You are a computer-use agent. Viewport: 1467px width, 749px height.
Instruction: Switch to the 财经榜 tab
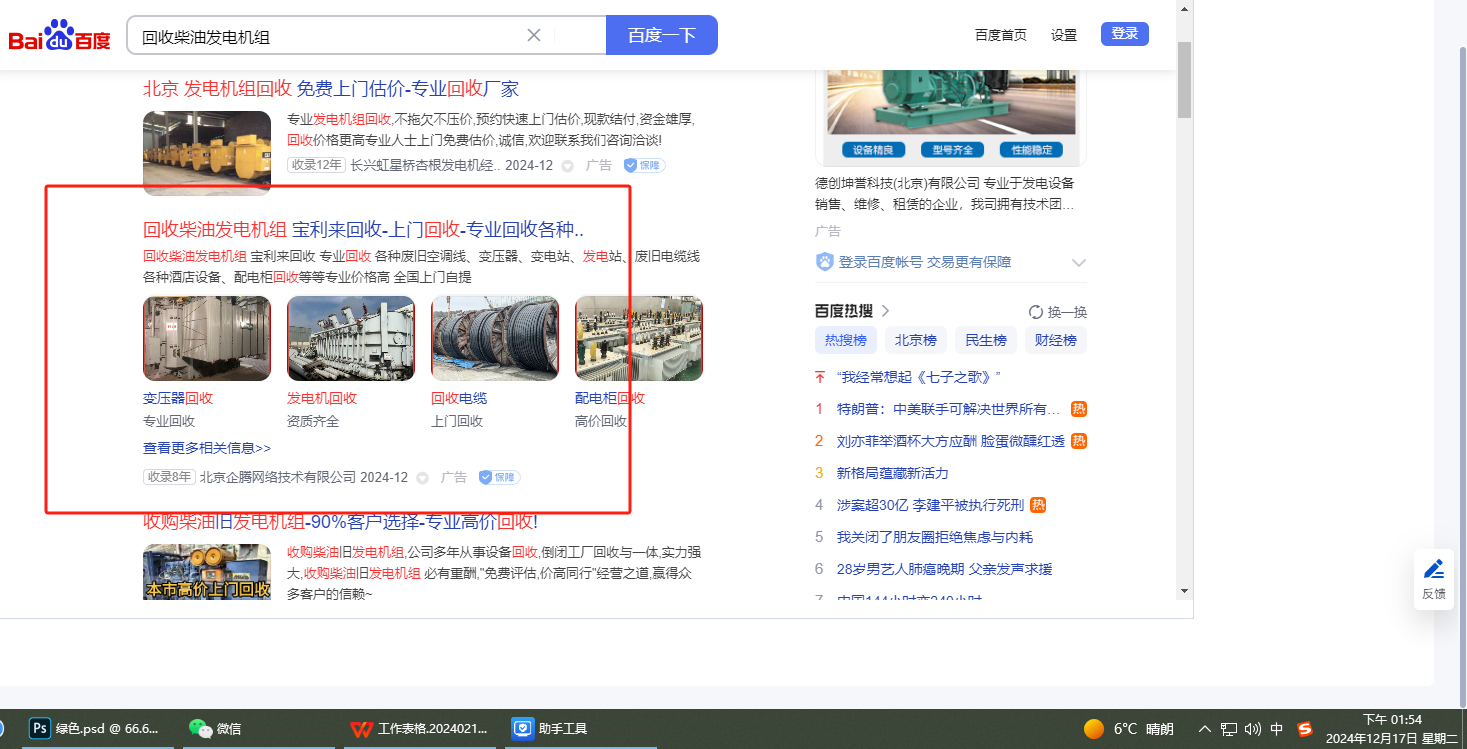[x=1056, y=340]
